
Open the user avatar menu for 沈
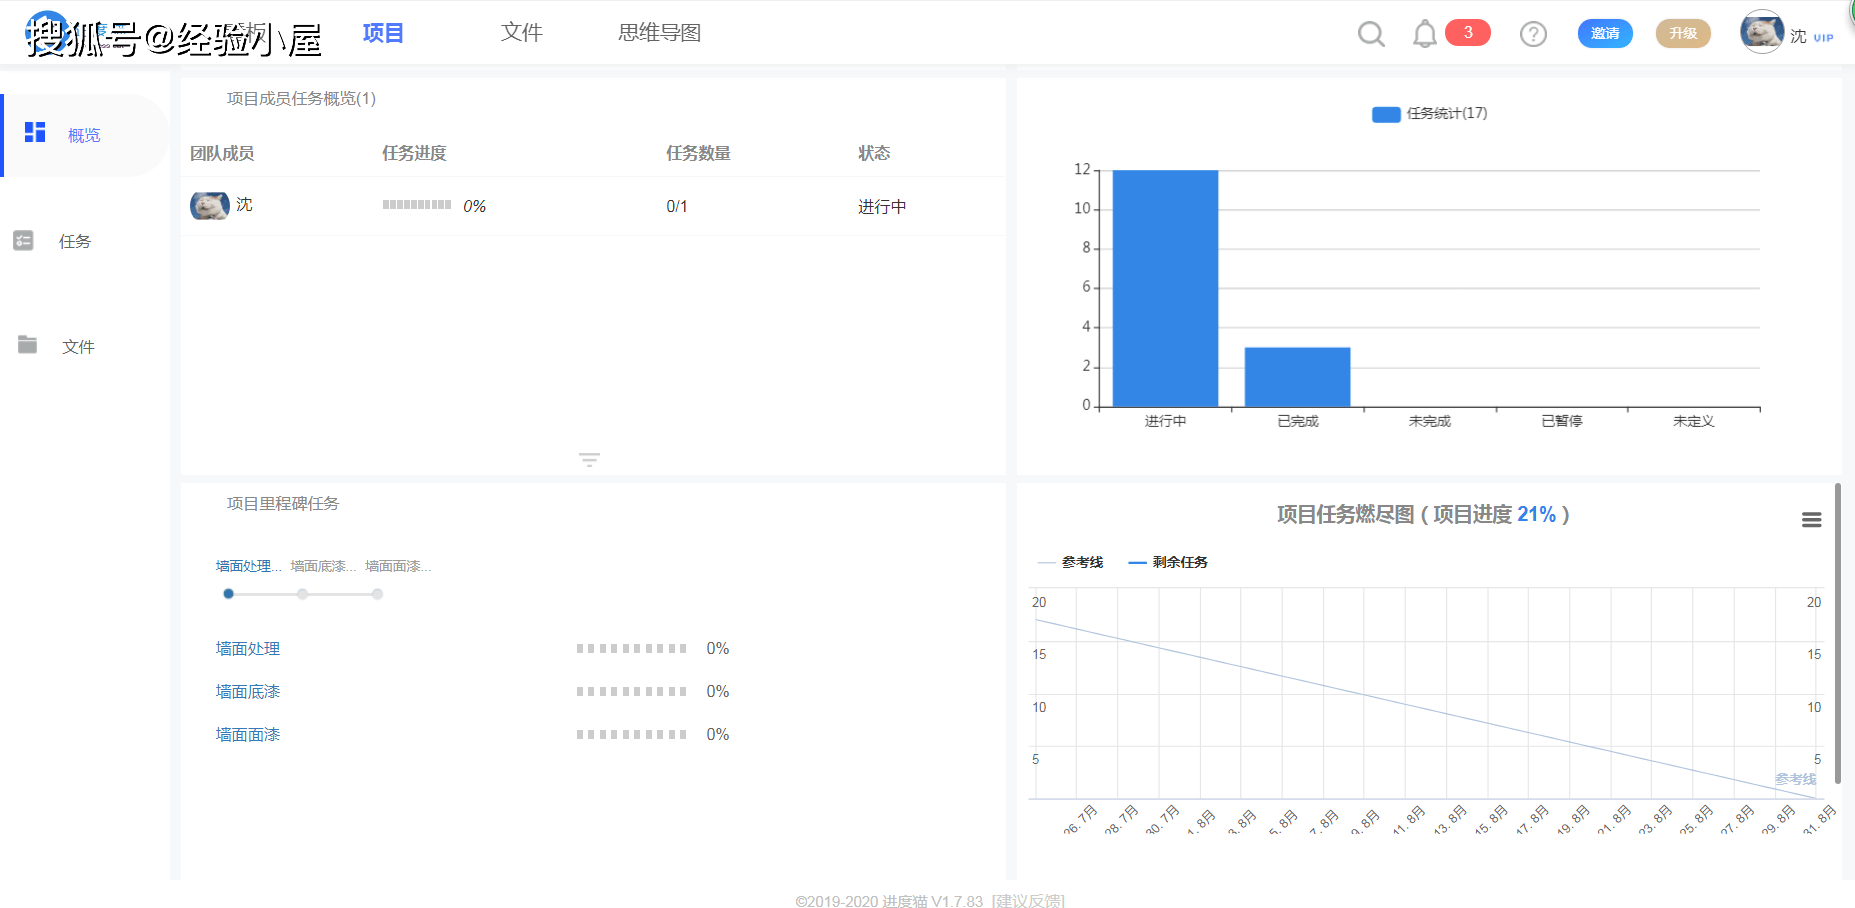tap(1763, 32)
